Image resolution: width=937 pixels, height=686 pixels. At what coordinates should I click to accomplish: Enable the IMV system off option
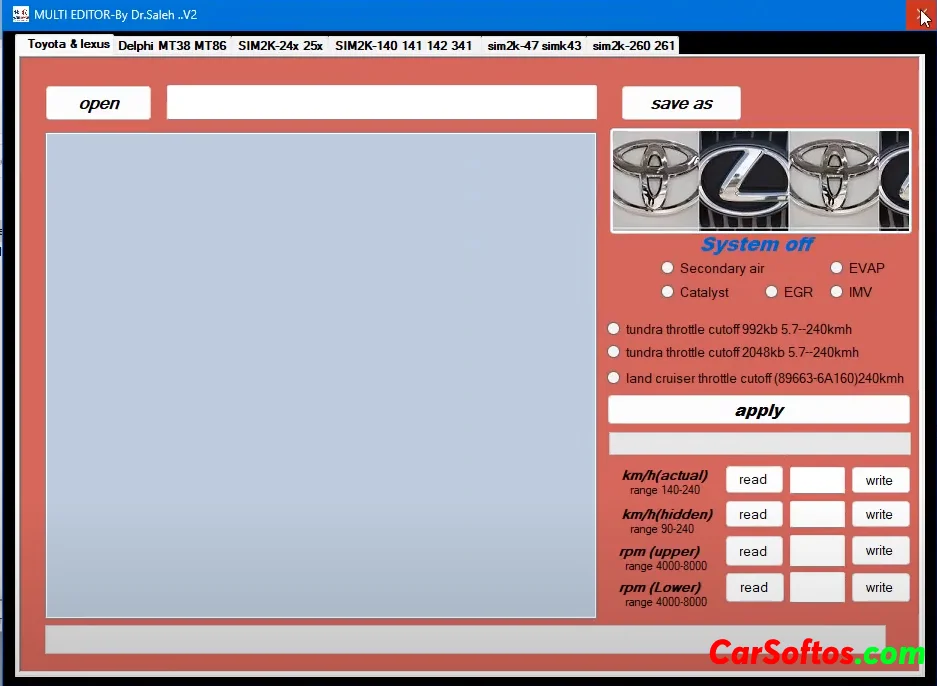click(x=837, y=292)
